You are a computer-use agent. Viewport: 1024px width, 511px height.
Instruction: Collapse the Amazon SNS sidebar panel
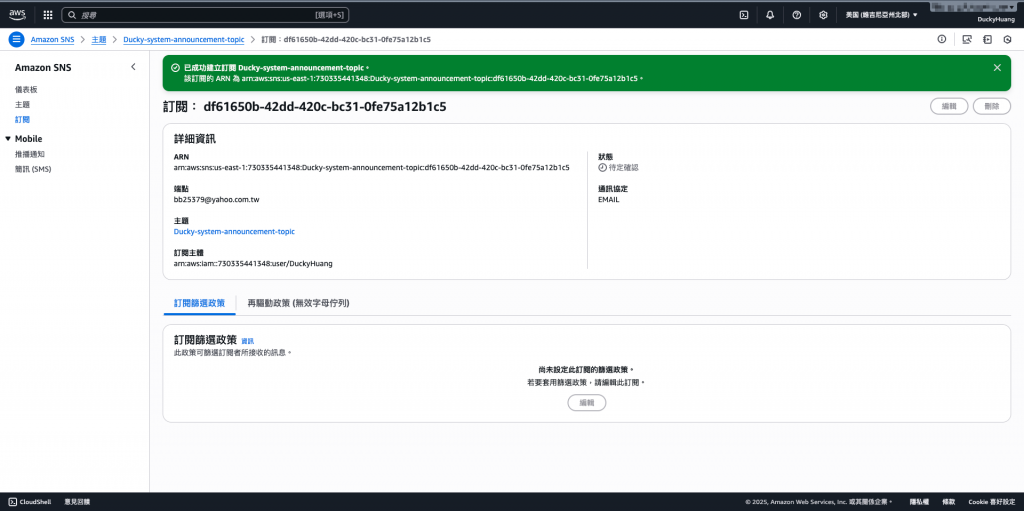[133, 67]
